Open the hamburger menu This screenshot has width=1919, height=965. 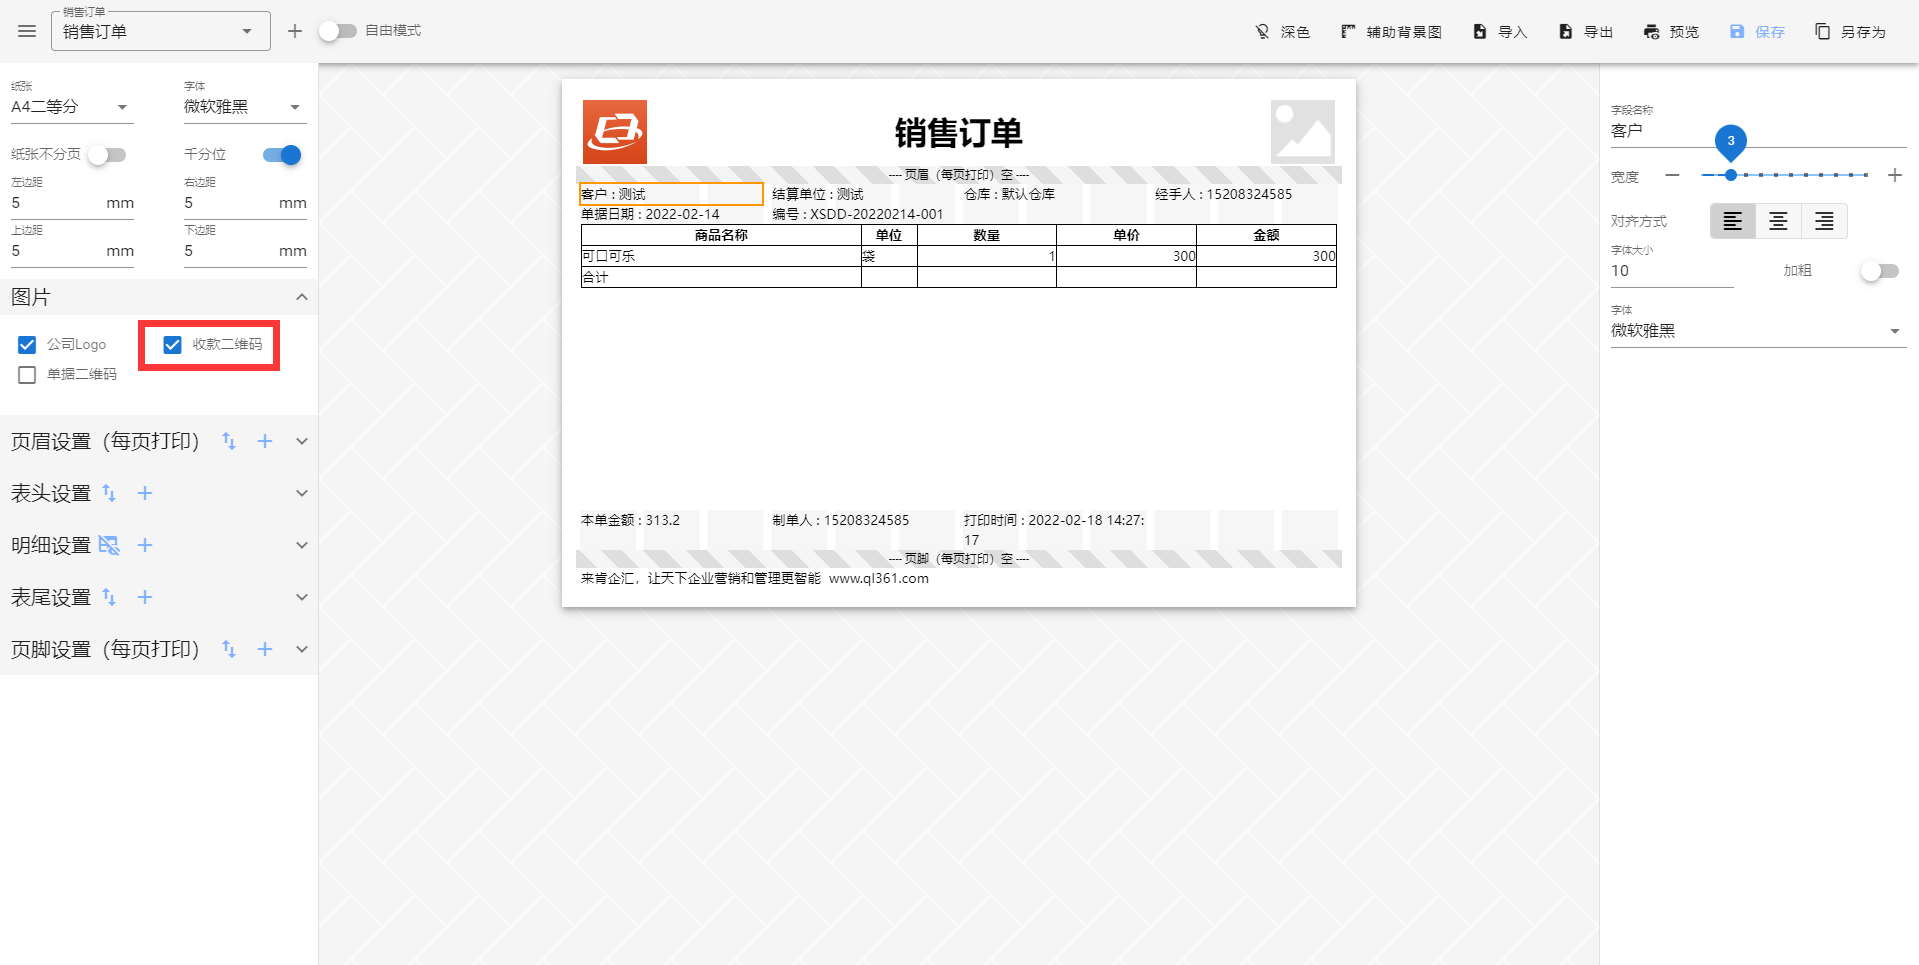pos(27,31)
